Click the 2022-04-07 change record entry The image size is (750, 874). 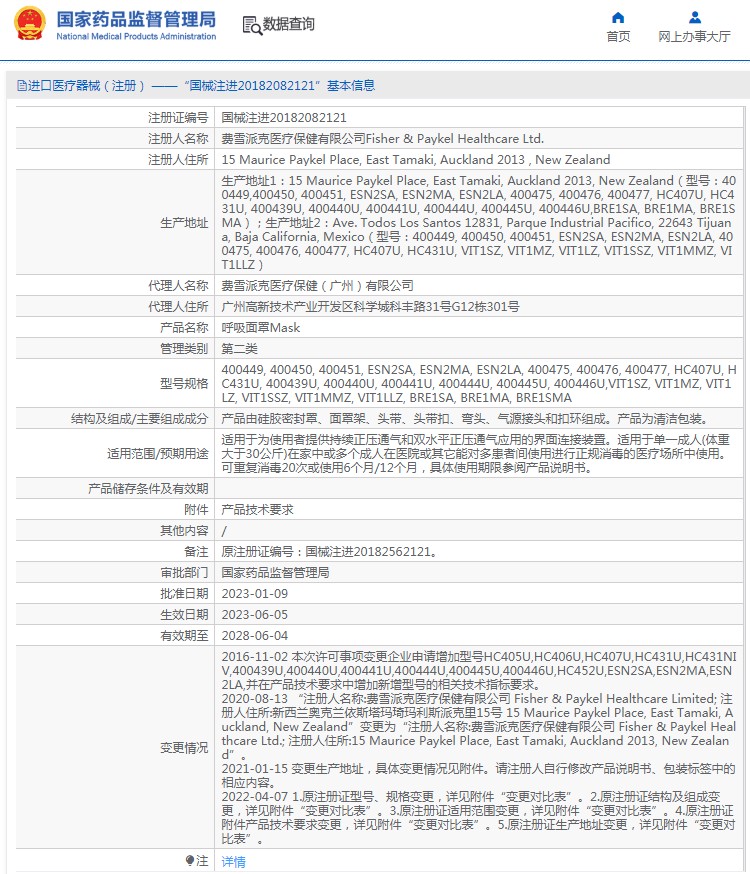point(479,817)
